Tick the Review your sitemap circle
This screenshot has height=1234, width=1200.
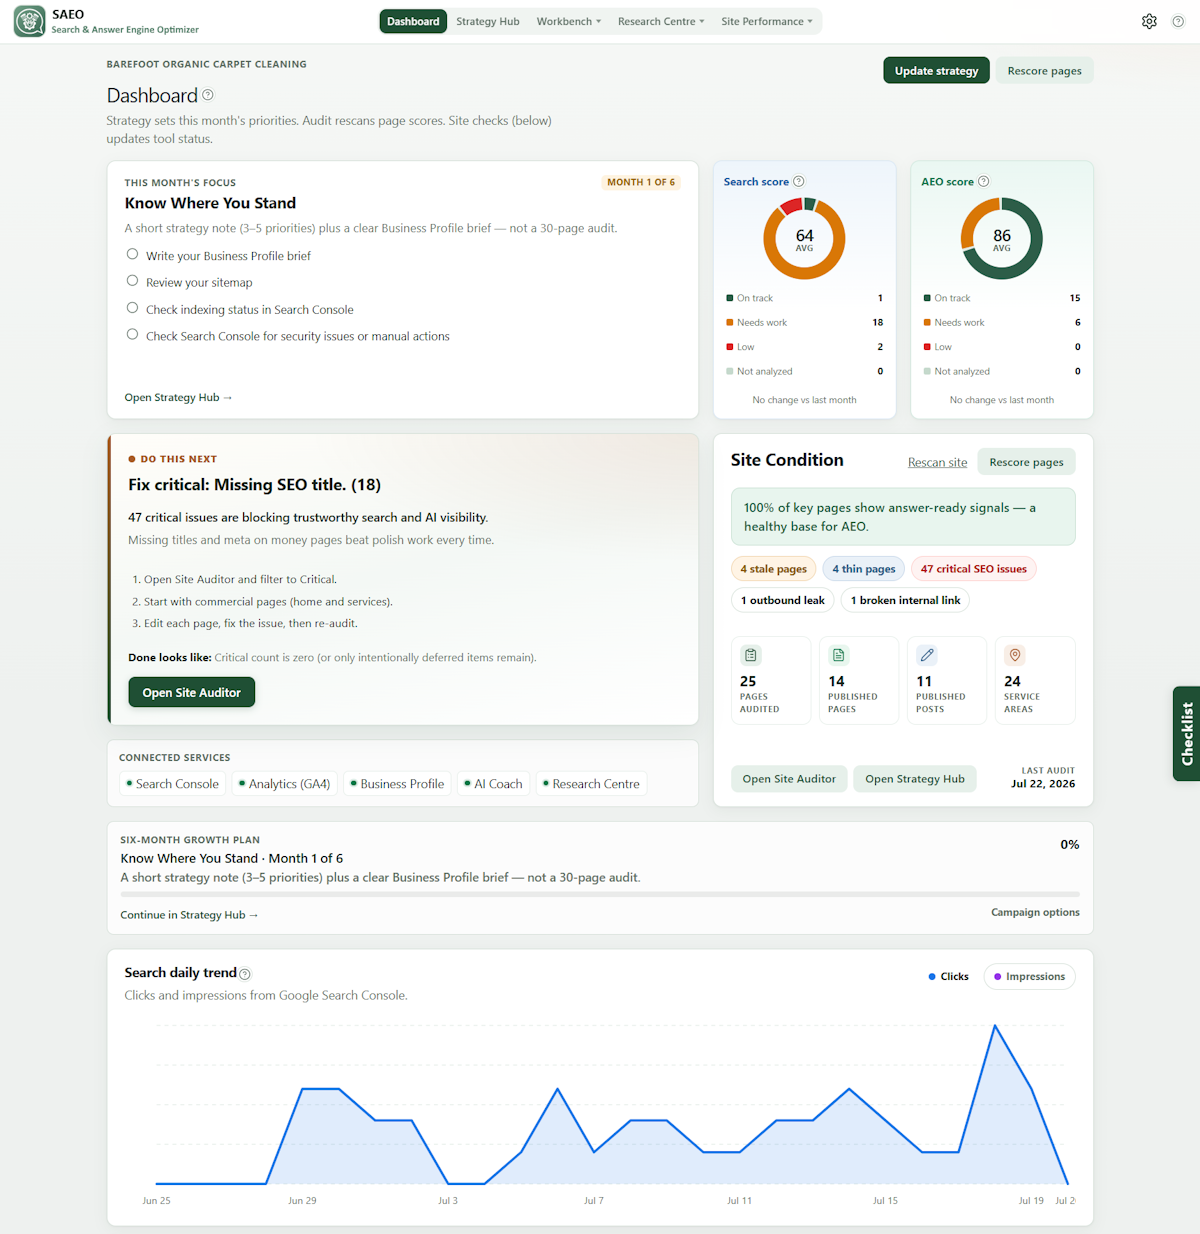pyautogui.click(x=132, y=281)
